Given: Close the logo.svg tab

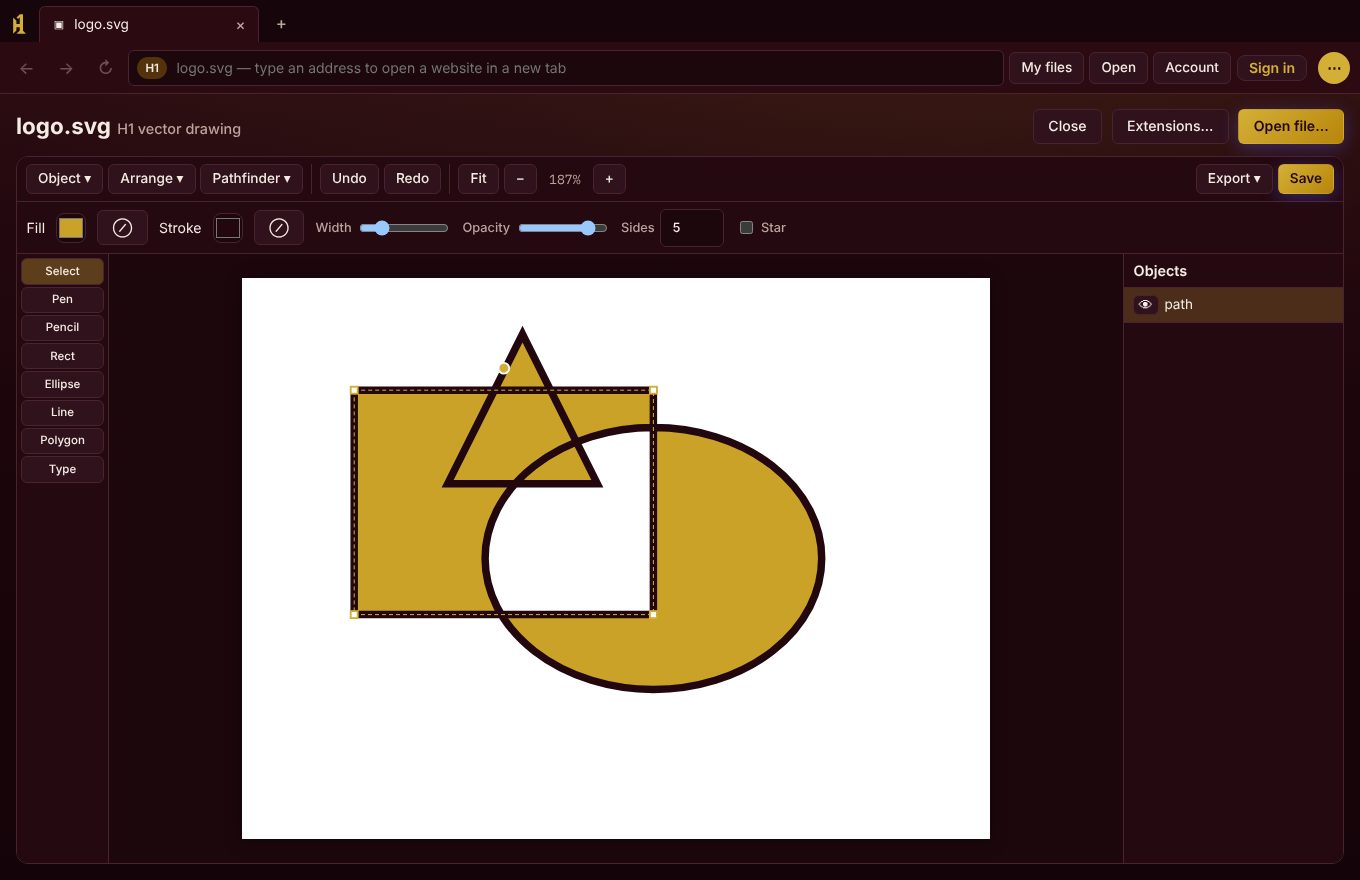Looking at the screenshot, I should tap(240, 25).
